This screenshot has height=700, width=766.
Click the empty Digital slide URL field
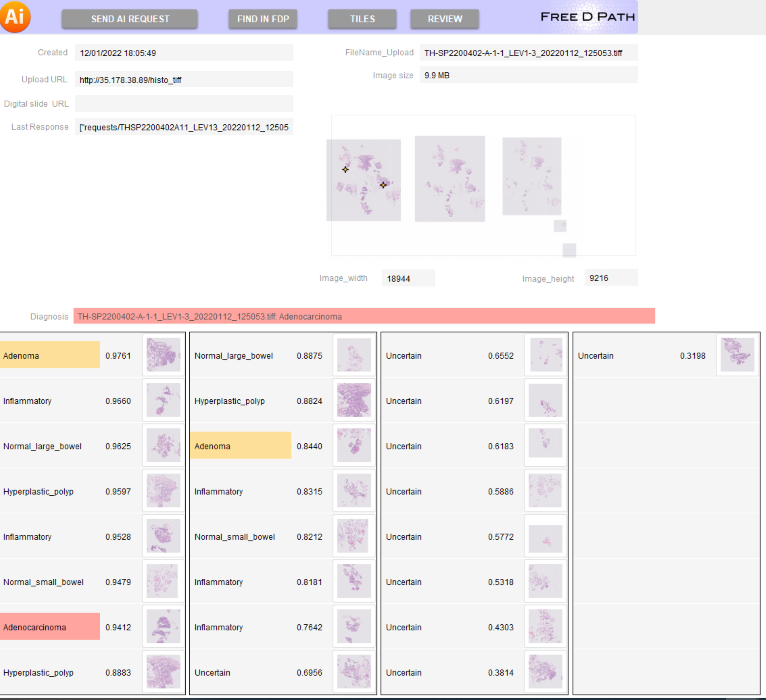[x=184, y=103]
